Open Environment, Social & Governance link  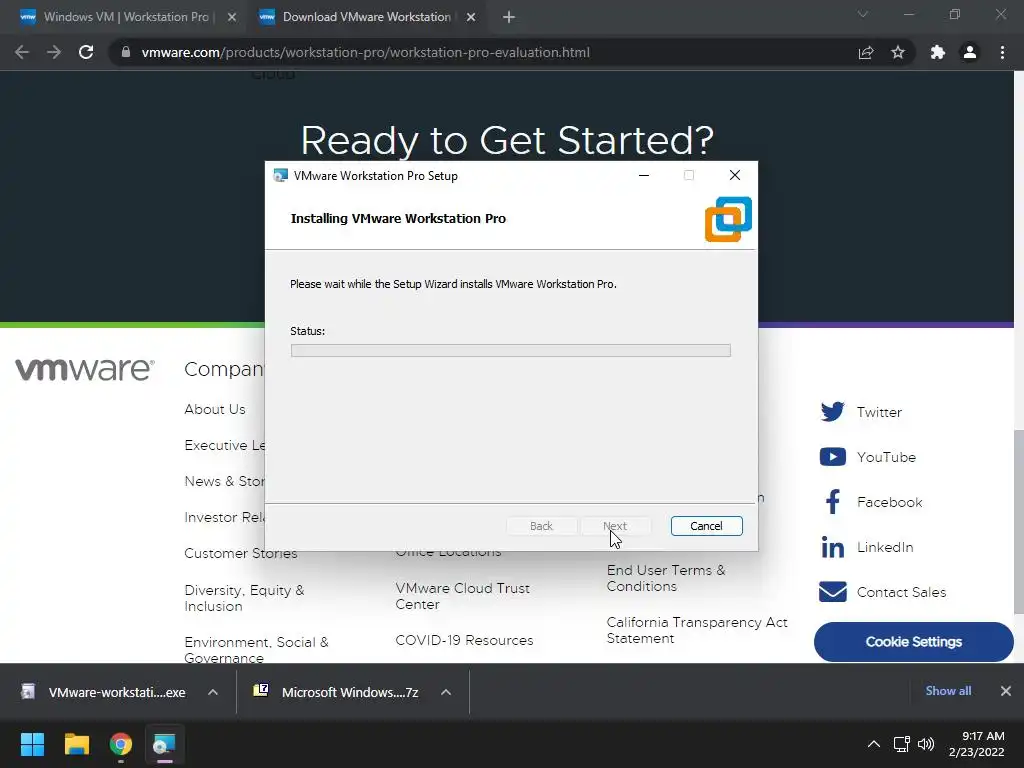pos(256,649)
